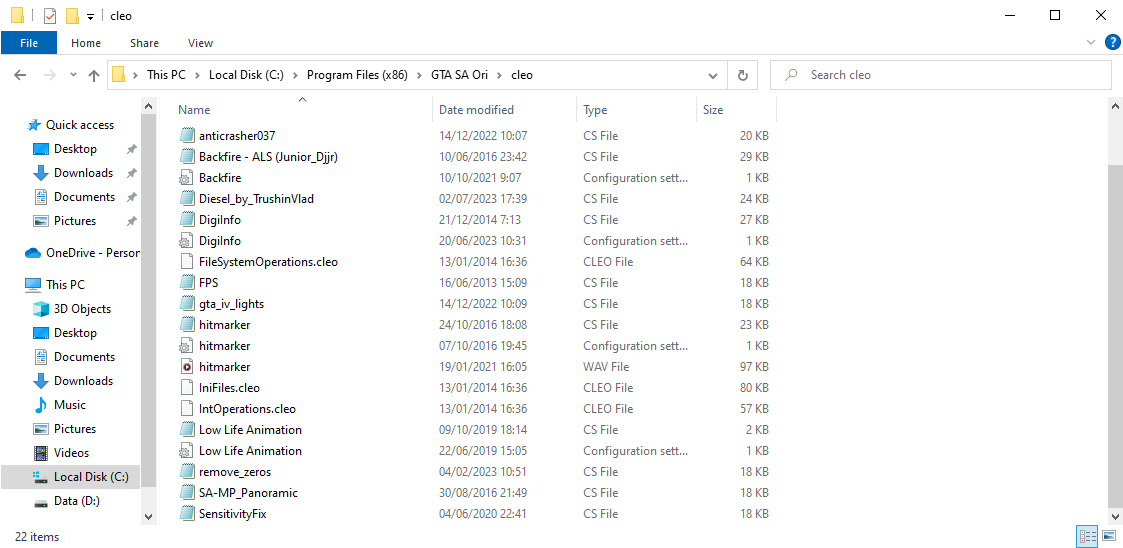This screenshot has height=548, width=1123.
Task: Expand the ribbon with chevron
Action: point(1091,42)
